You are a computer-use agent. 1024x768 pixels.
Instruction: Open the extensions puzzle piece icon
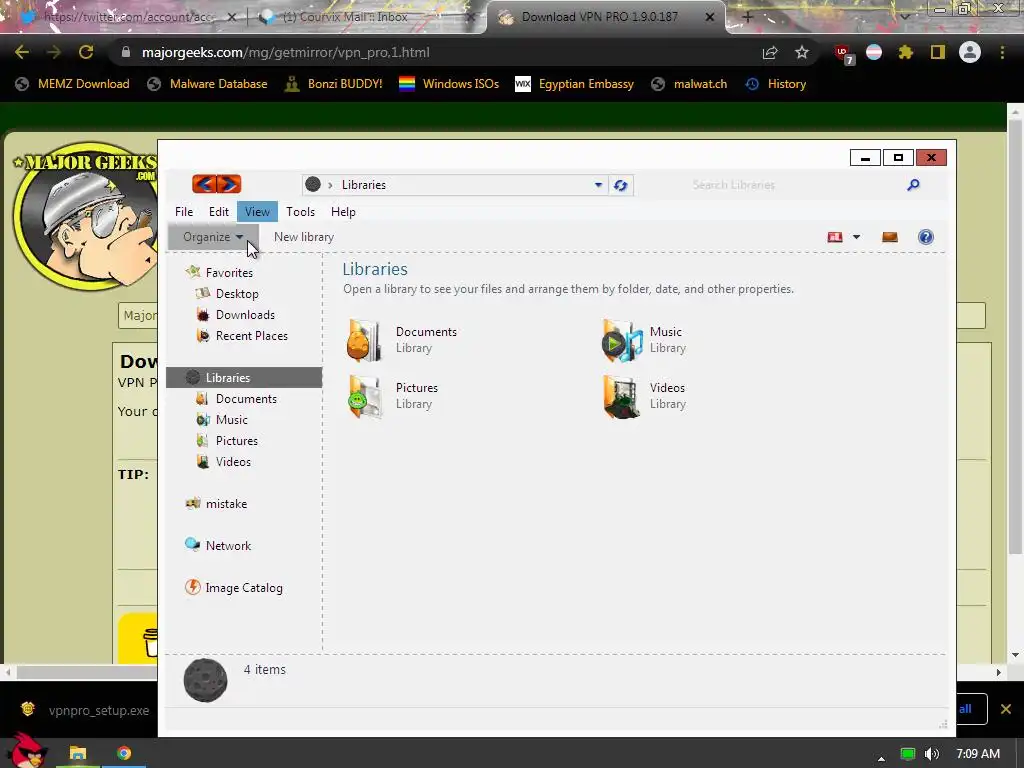tap(905, 52)
